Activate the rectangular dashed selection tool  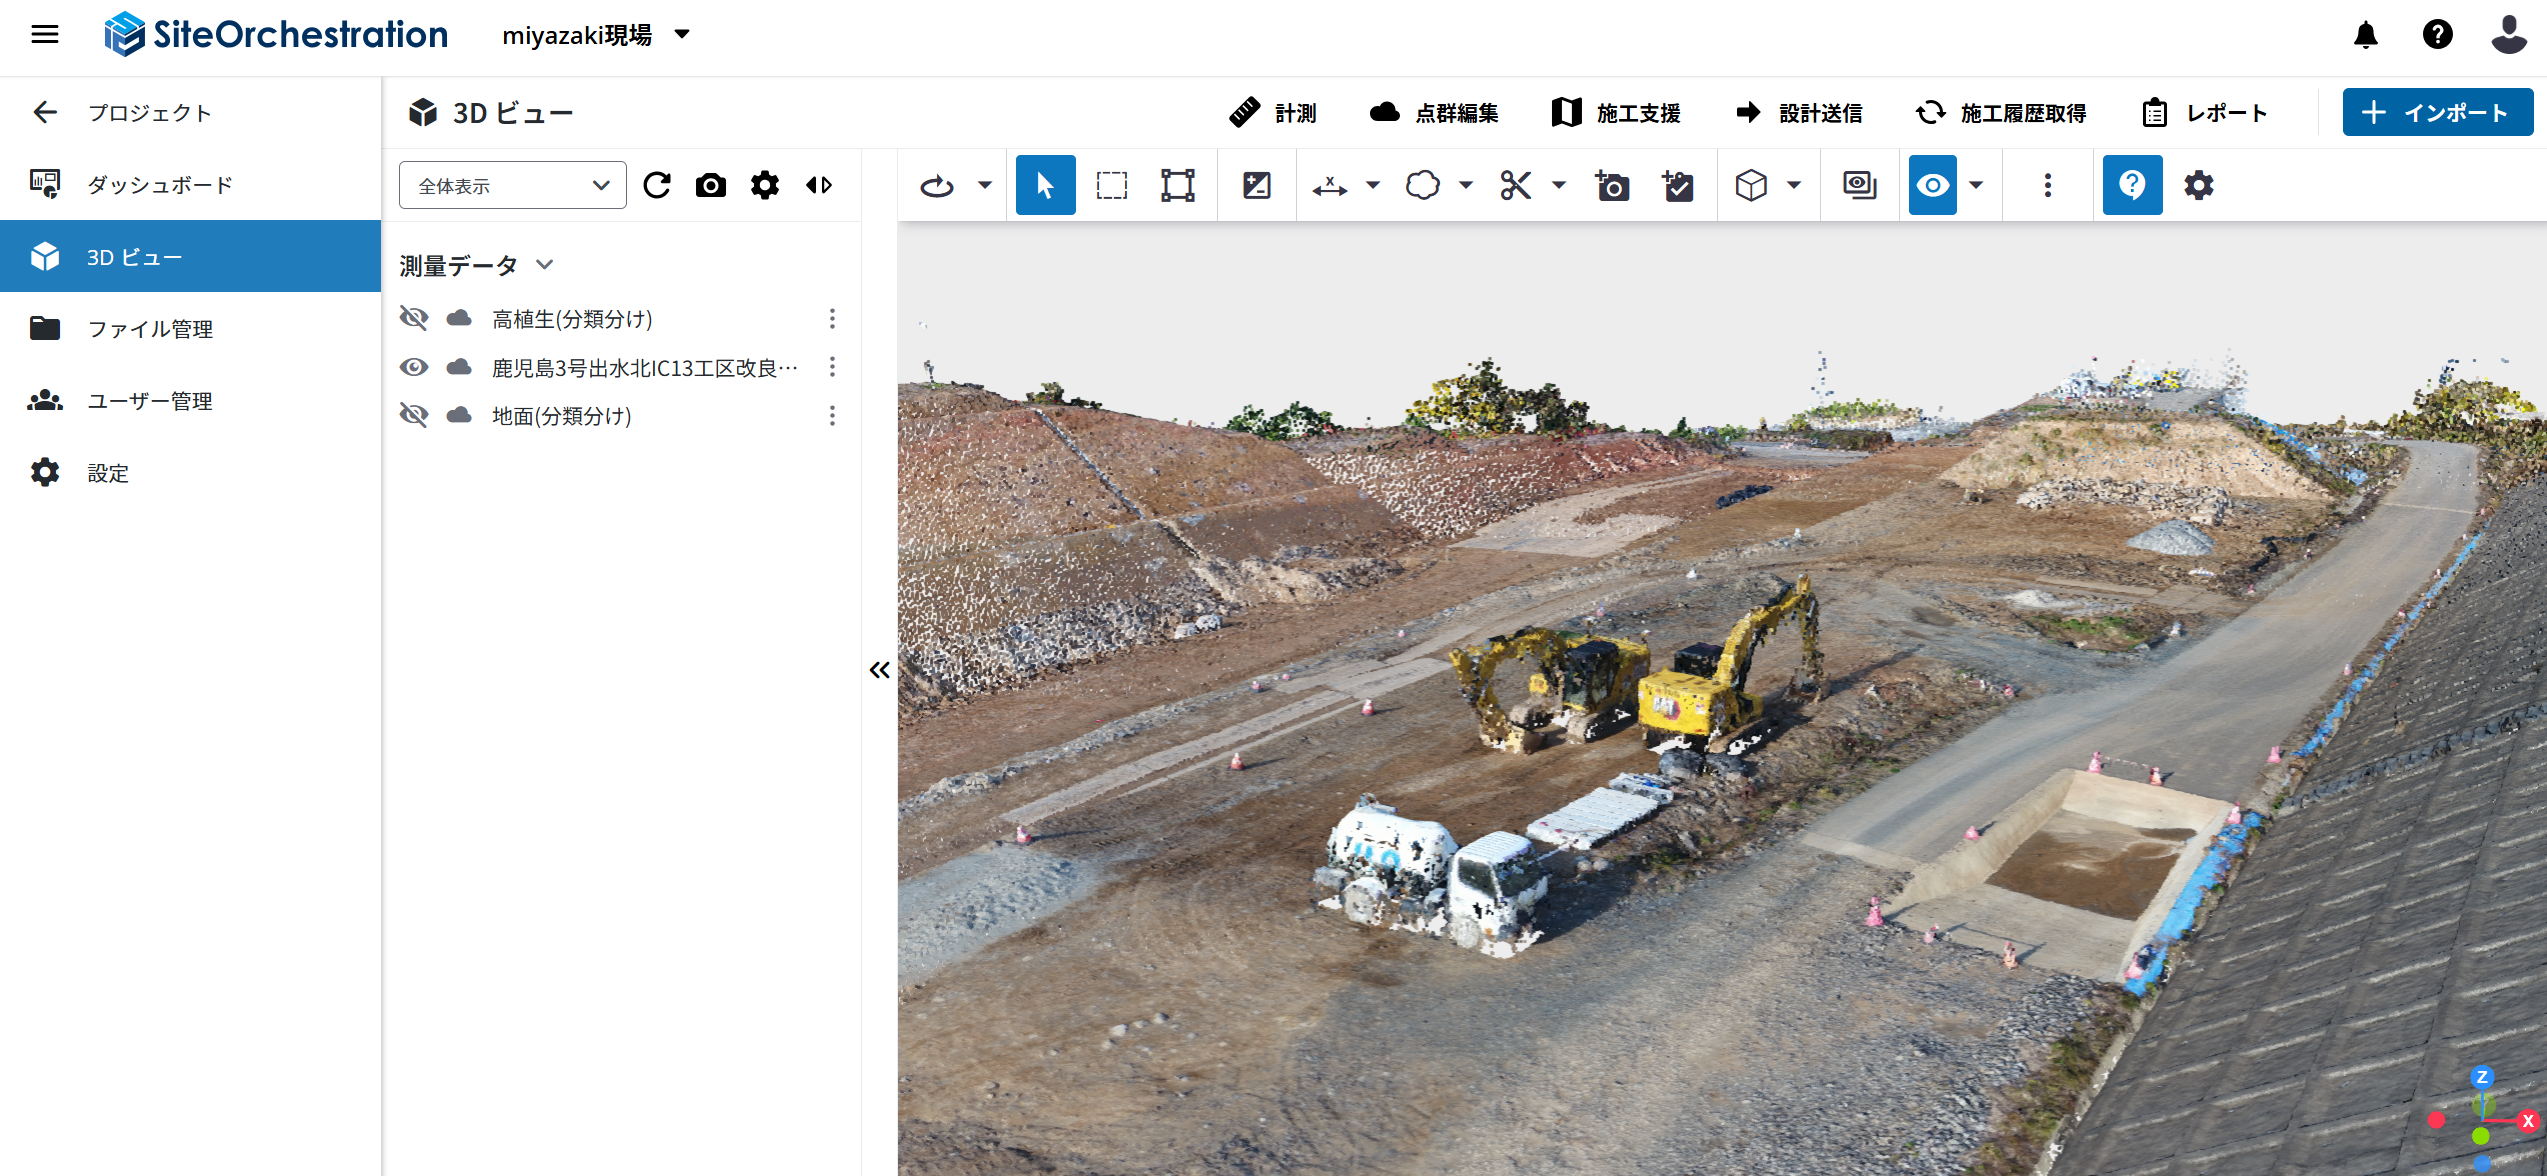pos(1111,185)
